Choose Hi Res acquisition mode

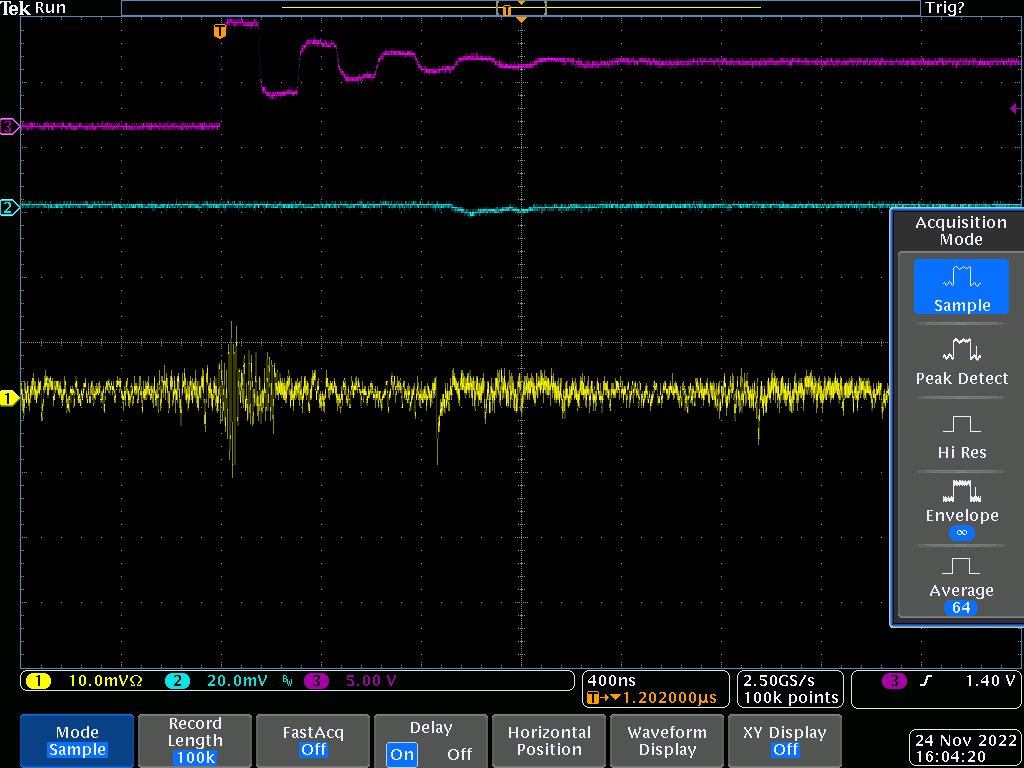(x=961, y=435)
